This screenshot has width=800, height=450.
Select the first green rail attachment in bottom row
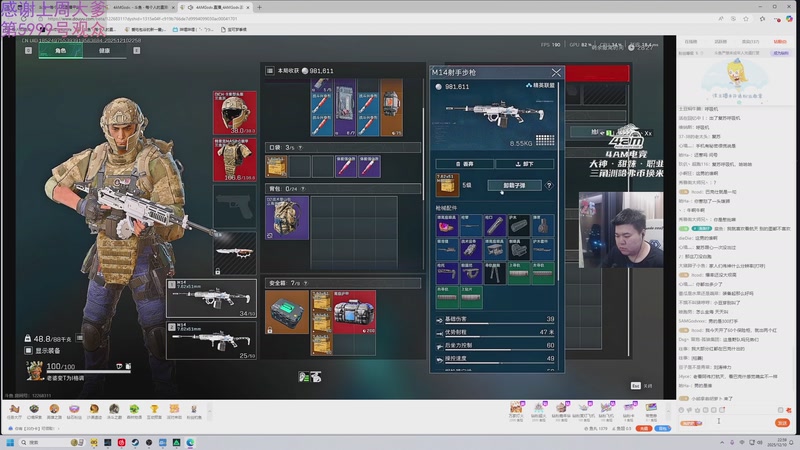click(446, 297)
